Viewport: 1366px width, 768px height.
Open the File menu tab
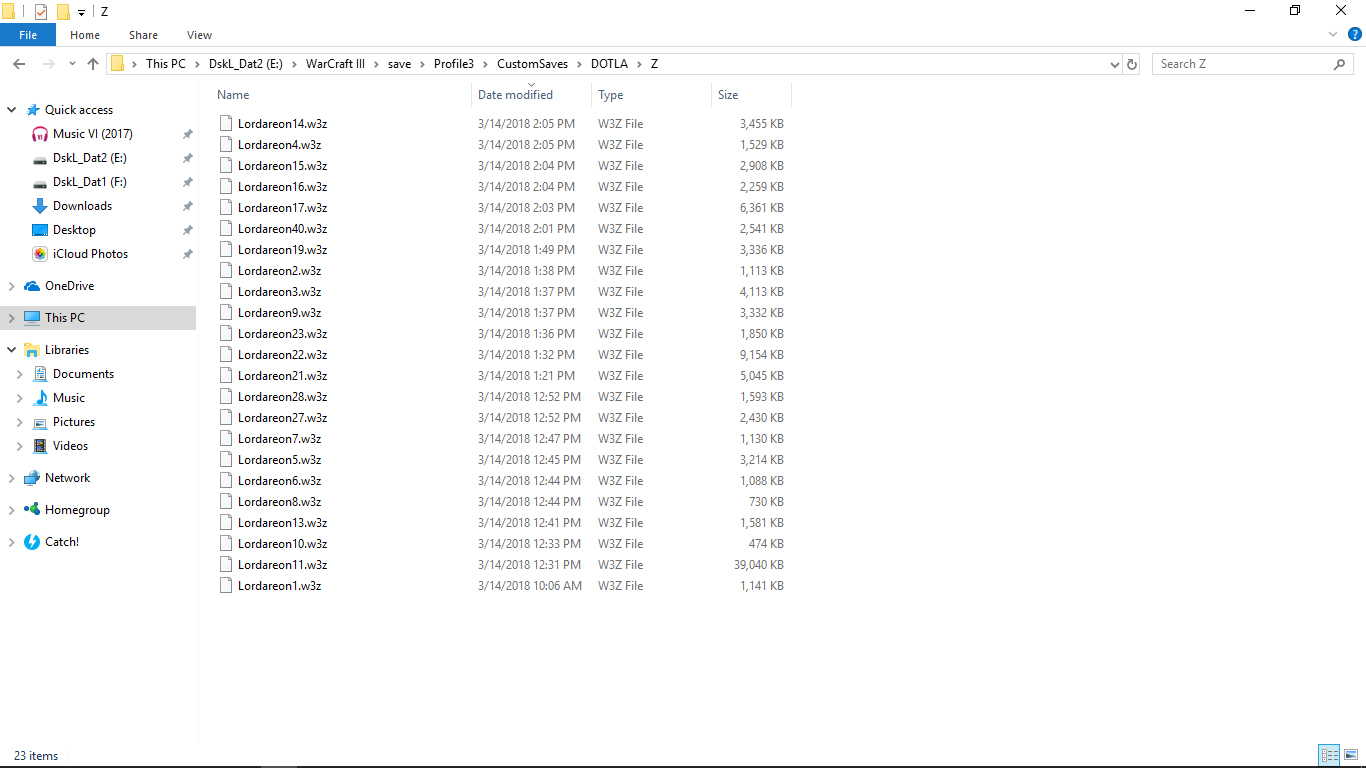point(28,35)
